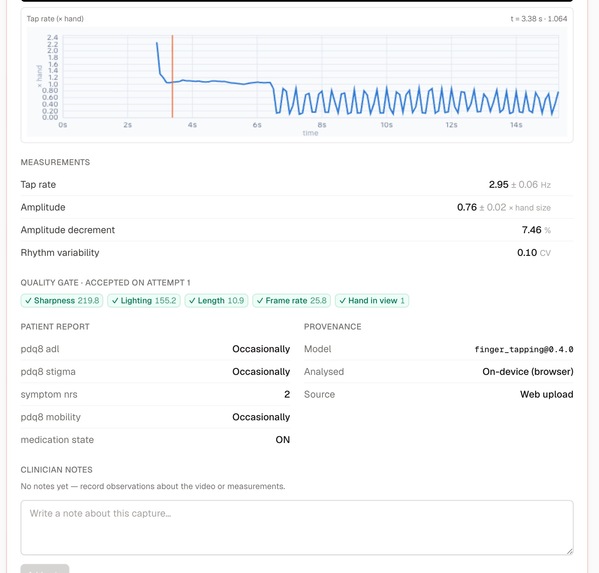599x573 pixels.
Task: Click the medication state ON value
Action: point(283,440)
